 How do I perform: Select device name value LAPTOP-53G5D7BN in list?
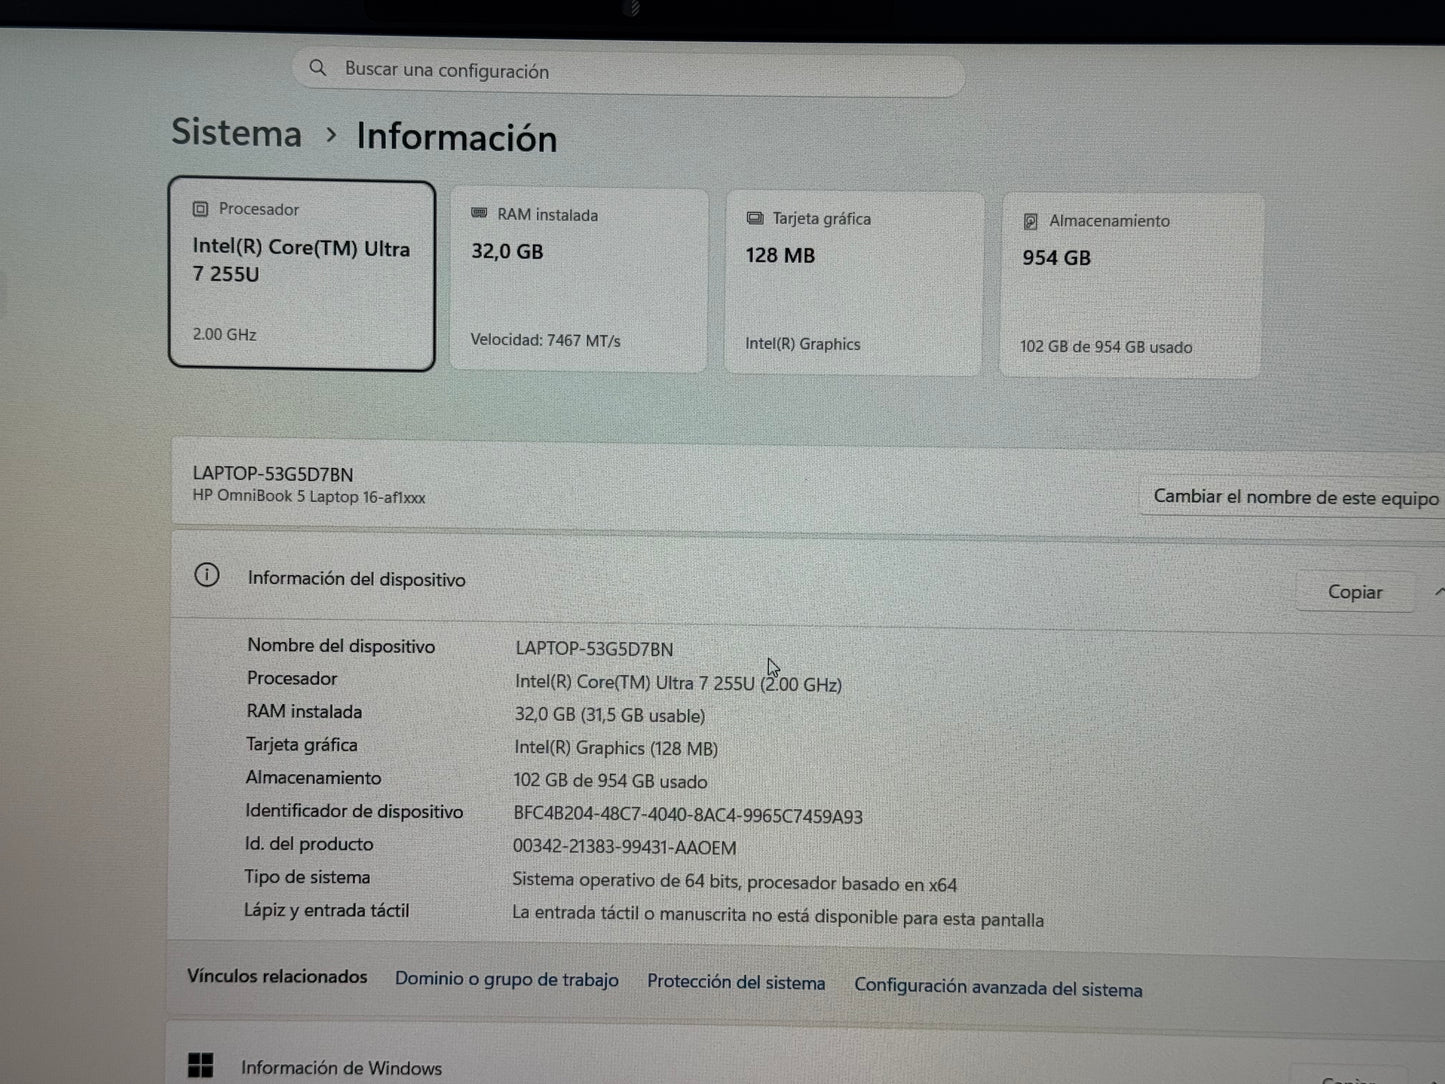click(594, 649)
